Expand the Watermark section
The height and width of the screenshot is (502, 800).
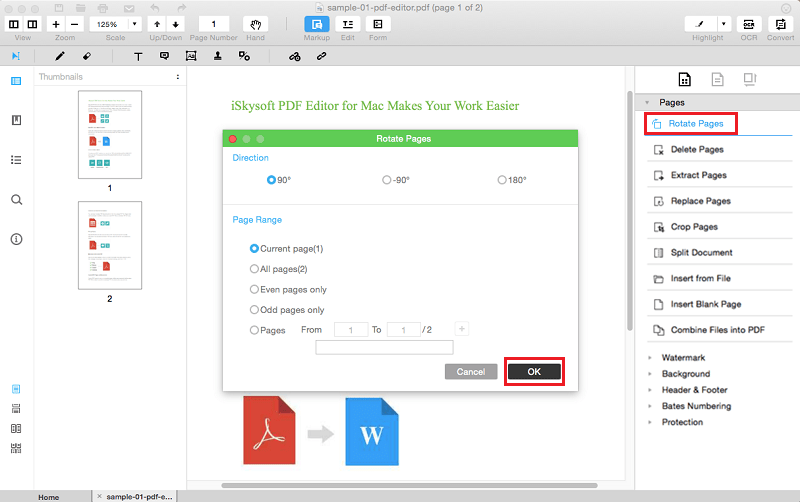click(650, 358)
